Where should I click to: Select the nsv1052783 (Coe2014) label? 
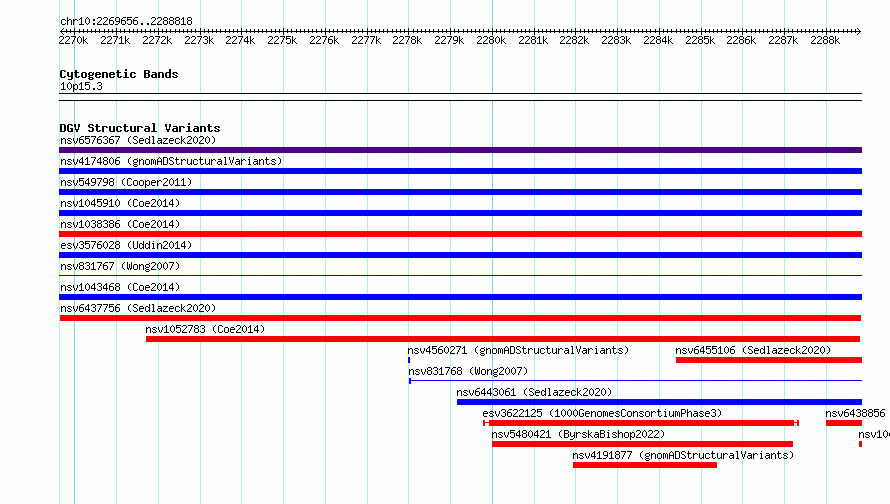tap(205, 329)
